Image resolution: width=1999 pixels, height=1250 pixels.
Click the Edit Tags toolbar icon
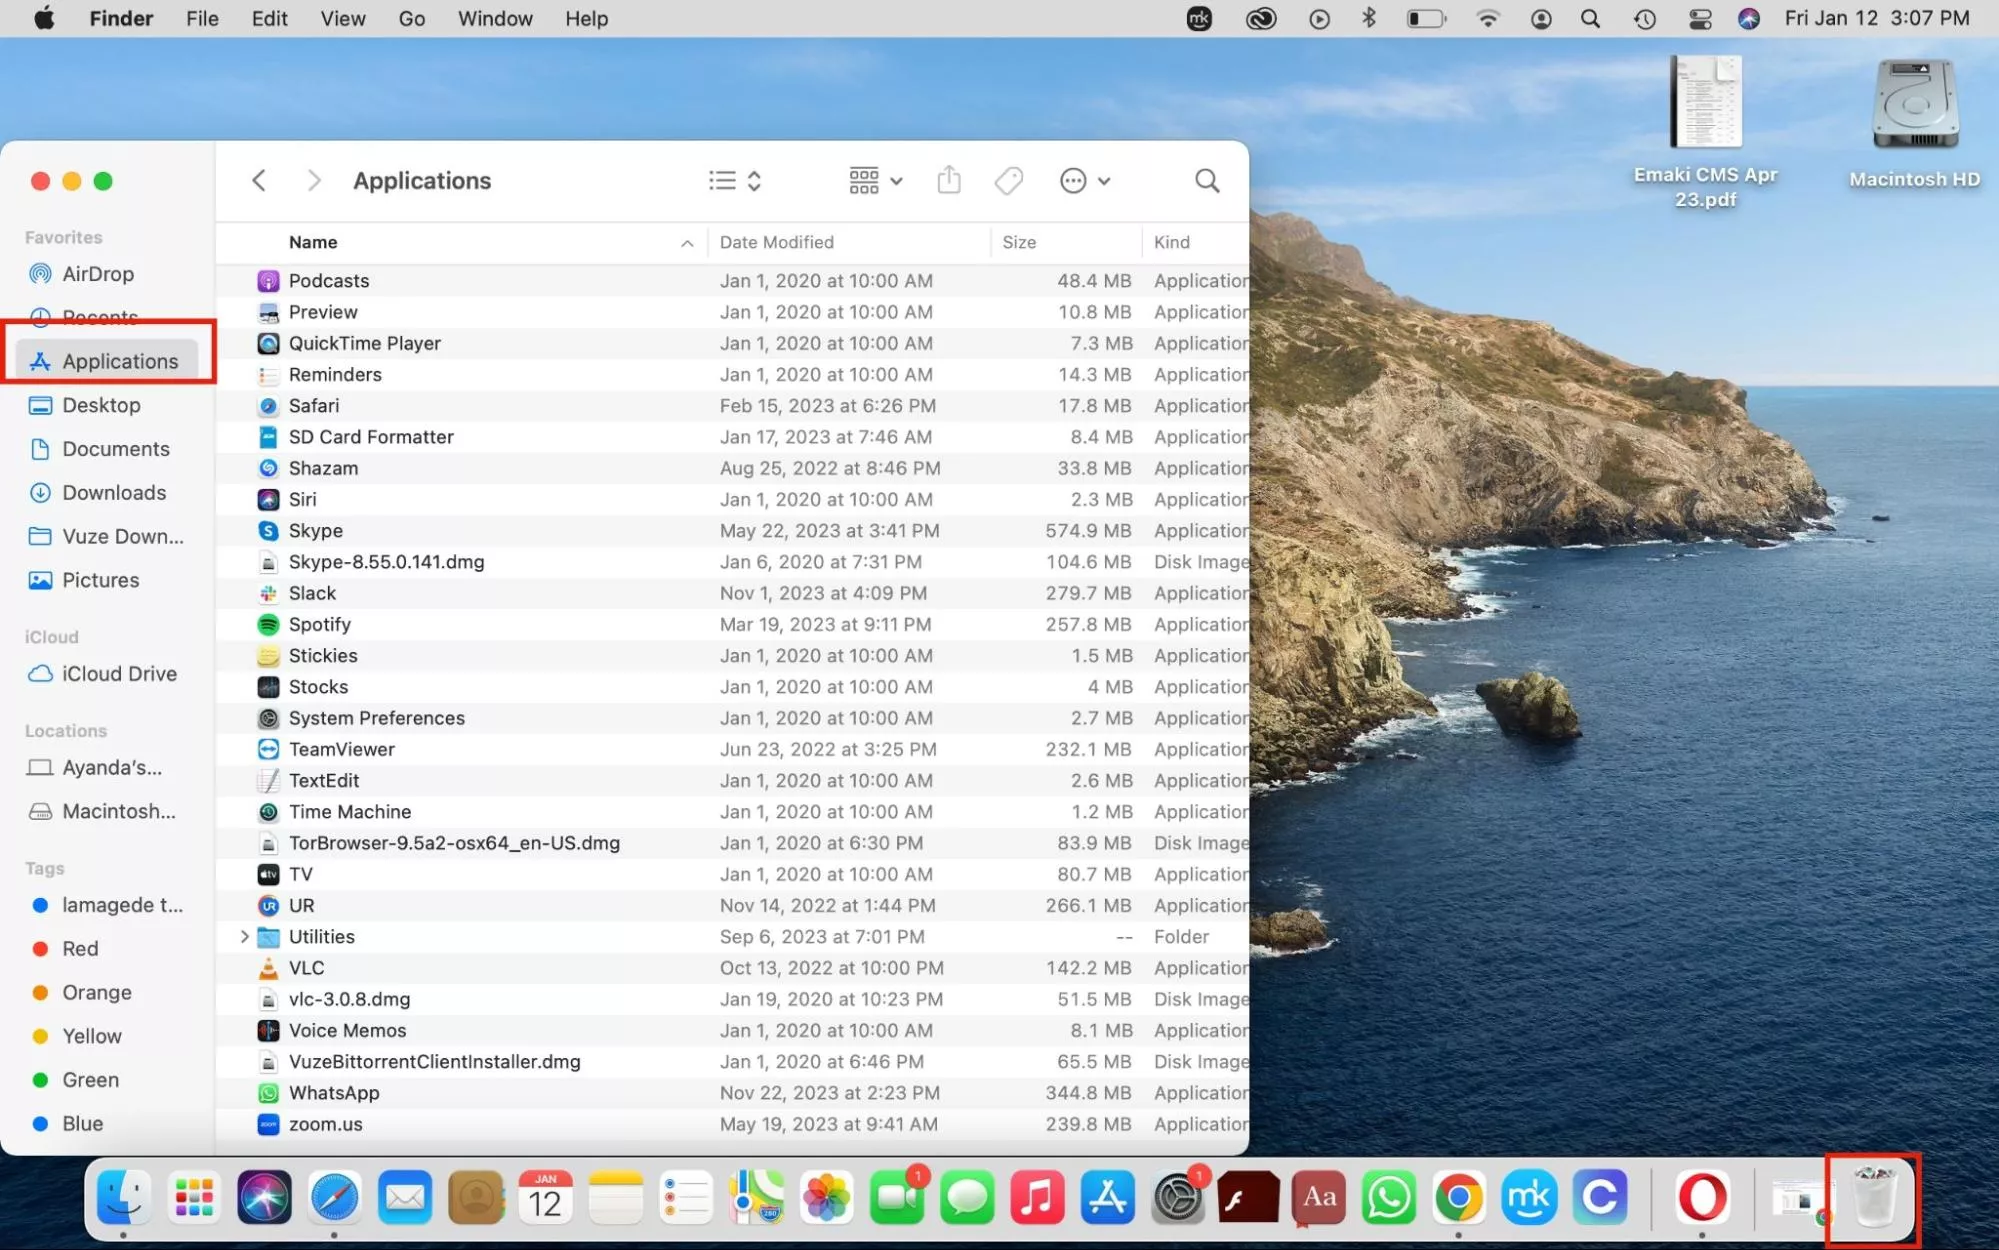1009,180
